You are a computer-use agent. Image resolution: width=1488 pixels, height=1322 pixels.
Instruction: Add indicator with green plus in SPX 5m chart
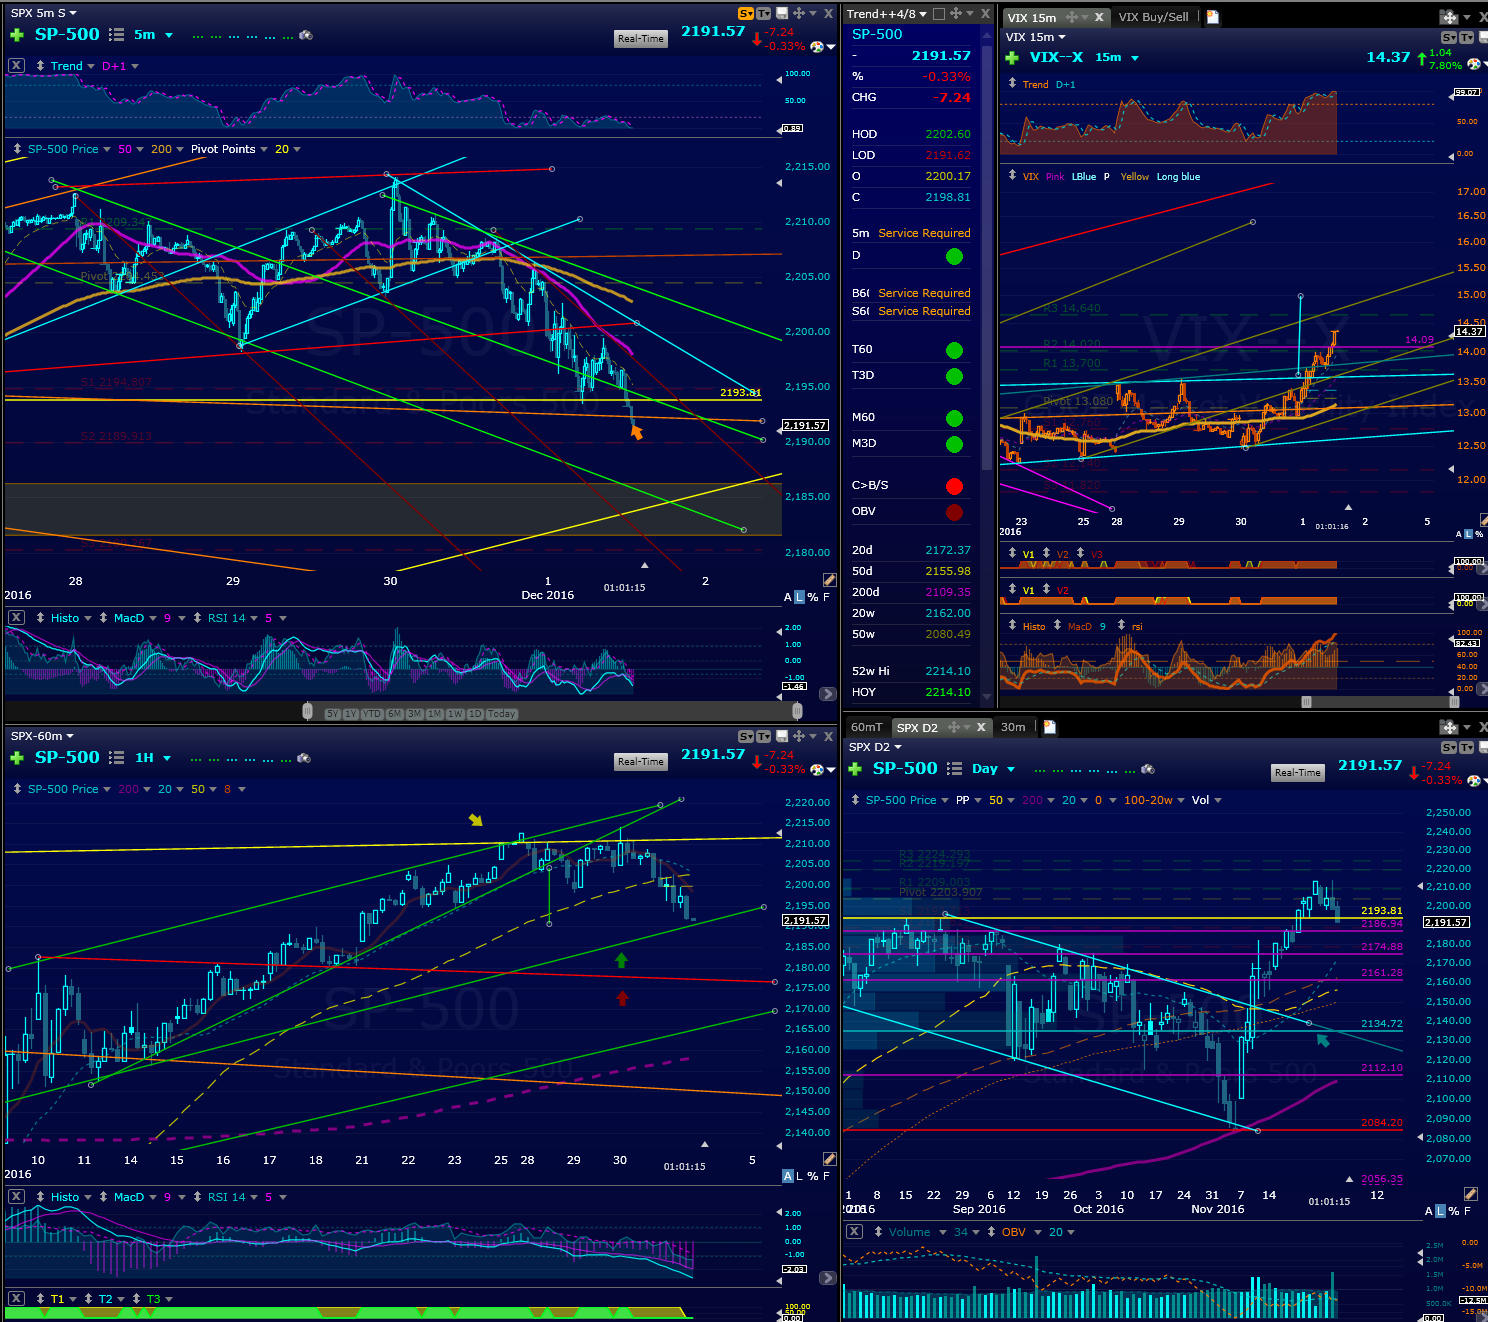pos(17,35)
